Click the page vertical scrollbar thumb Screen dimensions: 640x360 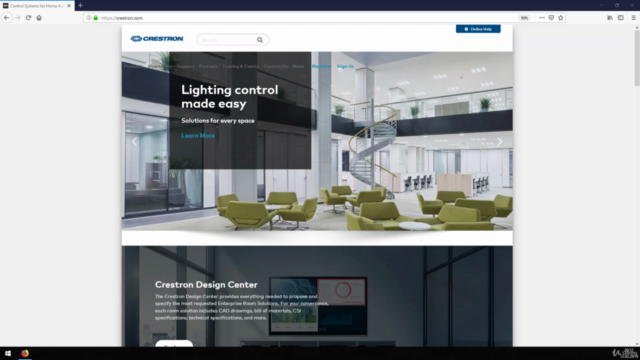pyautogui.click(x=637, y=58)
